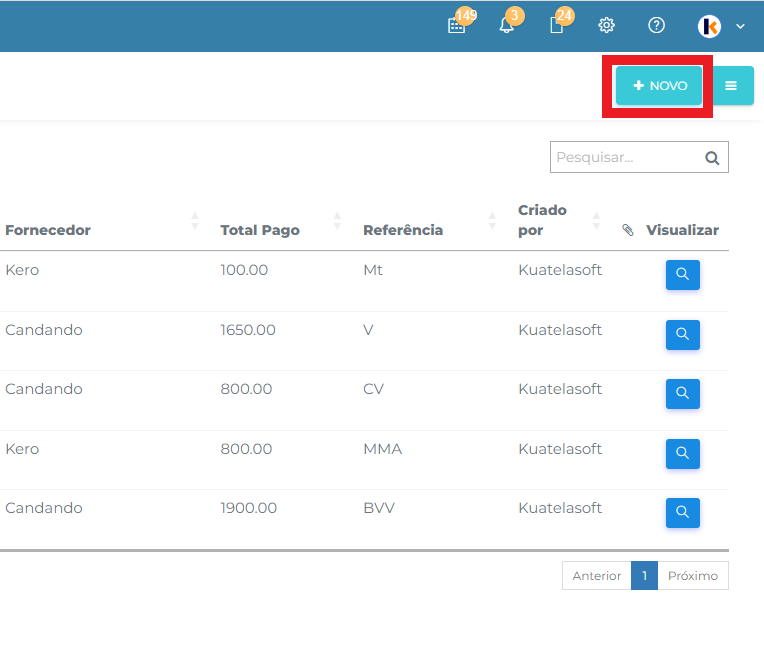This screenshot has height=649, width=764.
Task: Go to Anterior page
Action: pos(596,576)
